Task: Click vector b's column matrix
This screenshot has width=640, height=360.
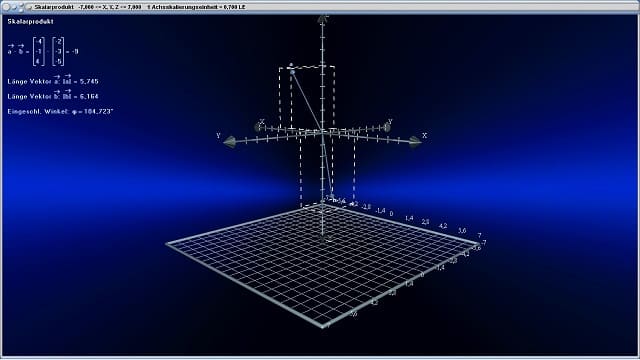Action: pyautogui.click(x=58, y=51)
